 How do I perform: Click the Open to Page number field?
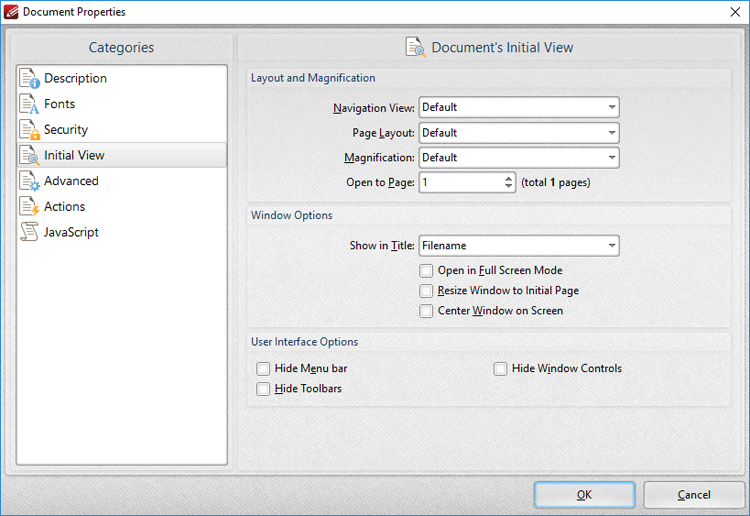[x=458, y=183]
